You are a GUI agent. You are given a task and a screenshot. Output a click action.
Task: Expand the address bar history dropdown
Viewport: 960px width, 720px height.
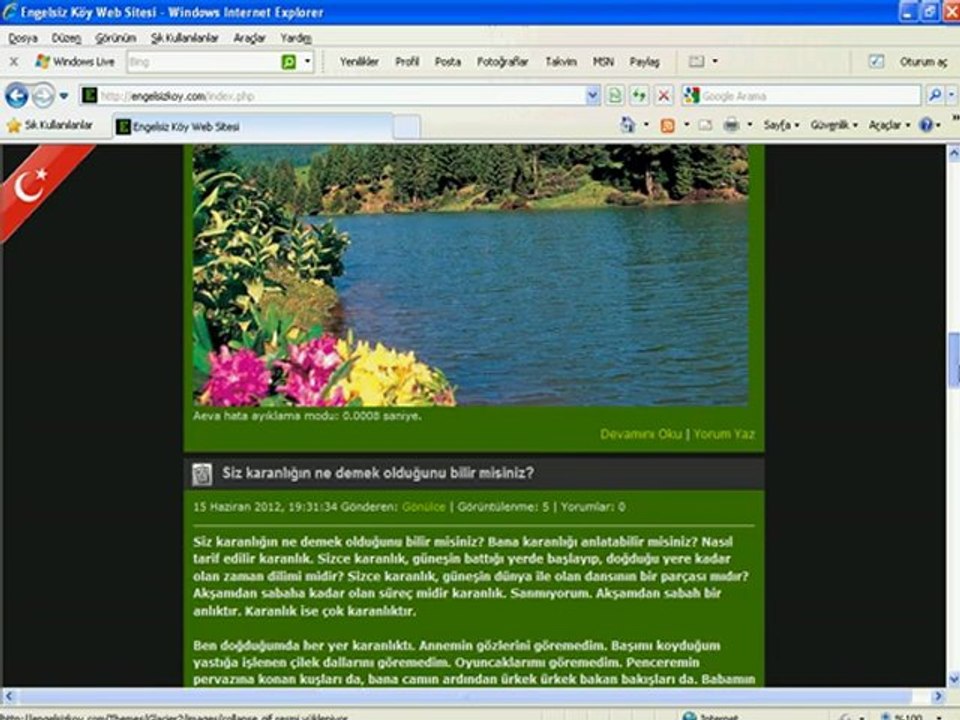(593, 96)
